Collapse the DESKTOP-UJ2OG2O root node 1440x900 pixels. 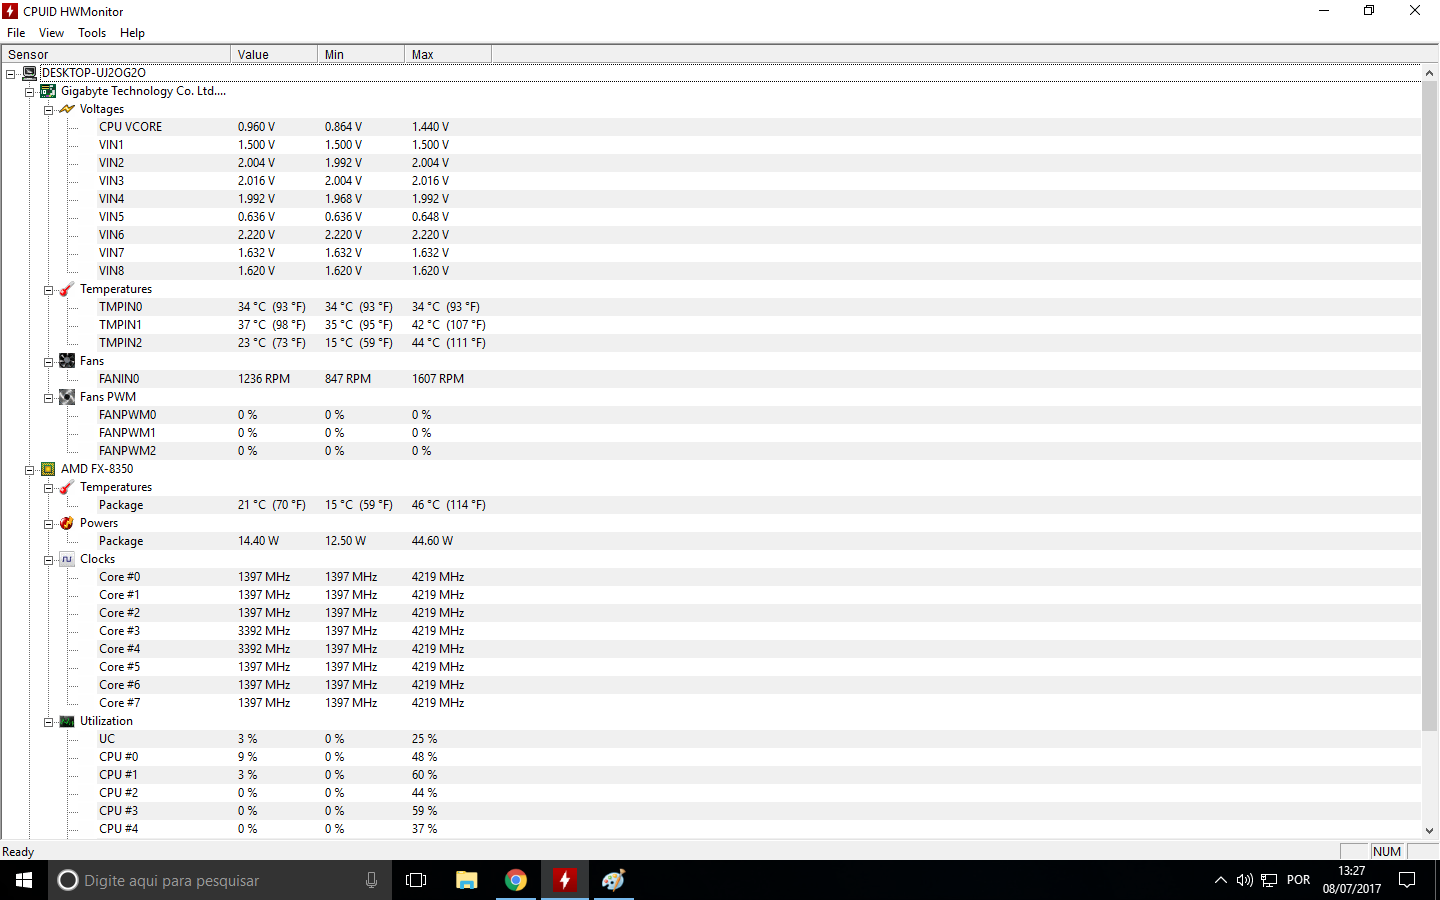click(11, 74)
